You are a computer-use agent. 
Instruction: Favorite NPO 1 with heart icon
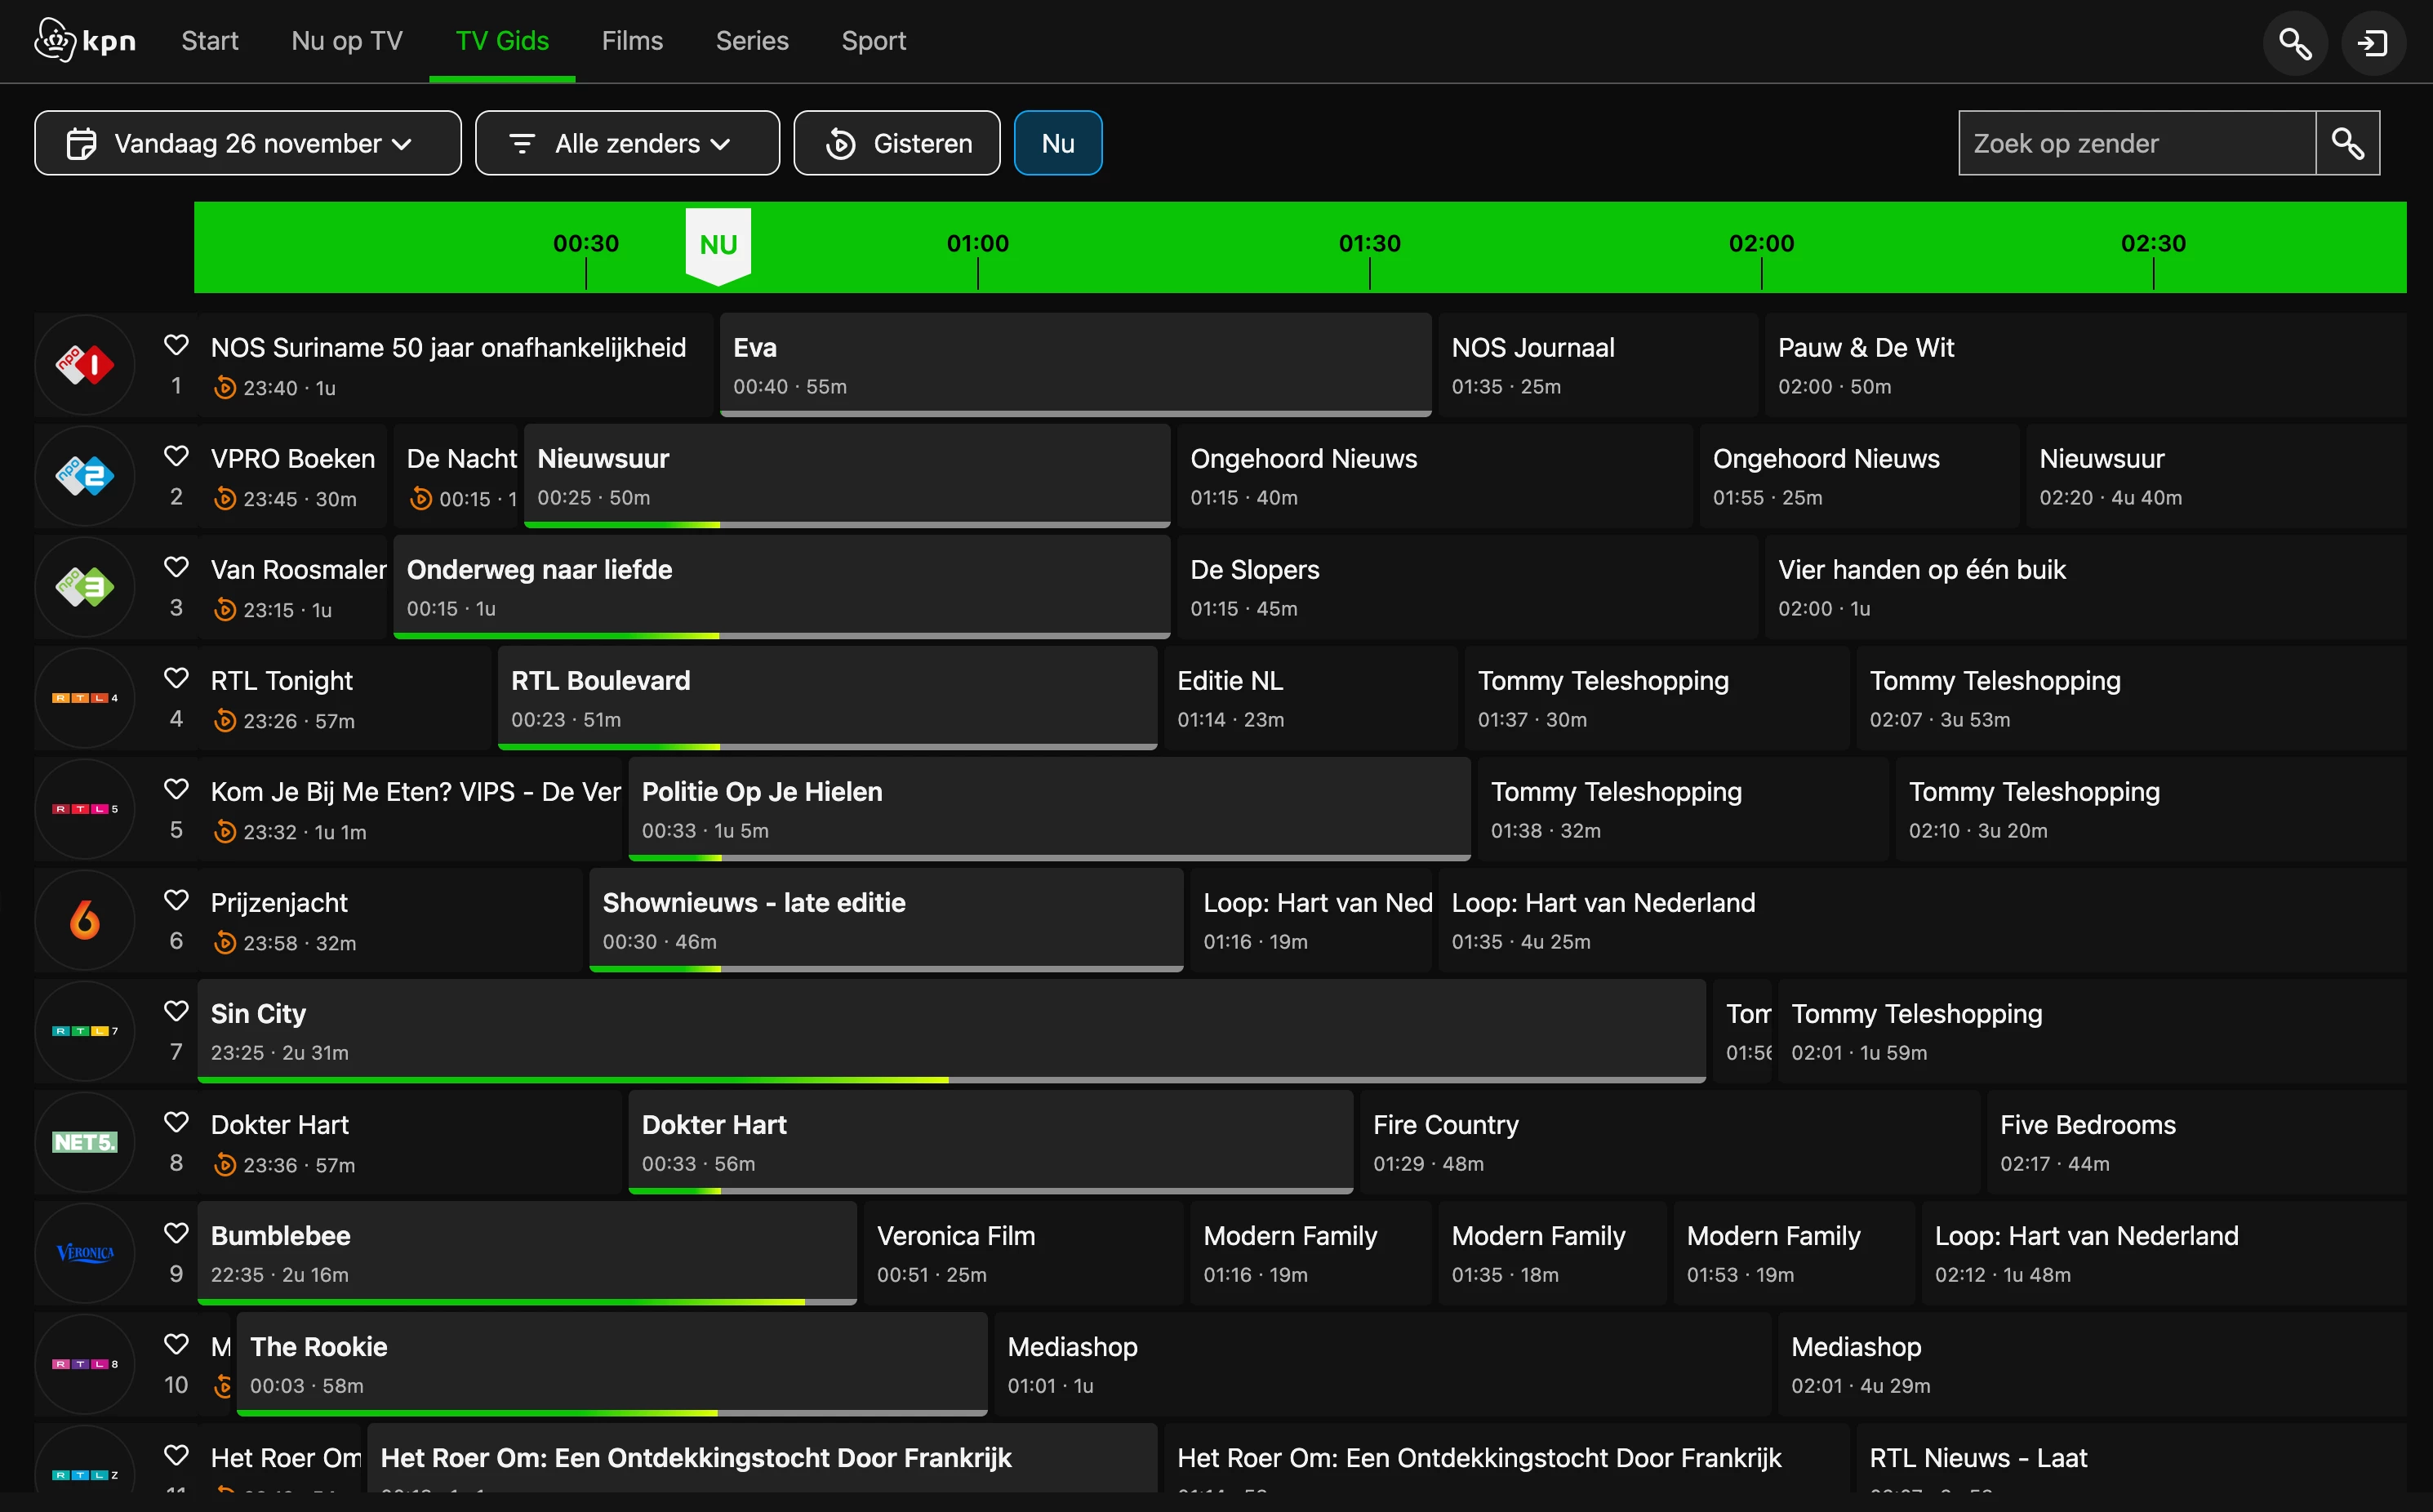pyautogui.click(x=176, y=345)
